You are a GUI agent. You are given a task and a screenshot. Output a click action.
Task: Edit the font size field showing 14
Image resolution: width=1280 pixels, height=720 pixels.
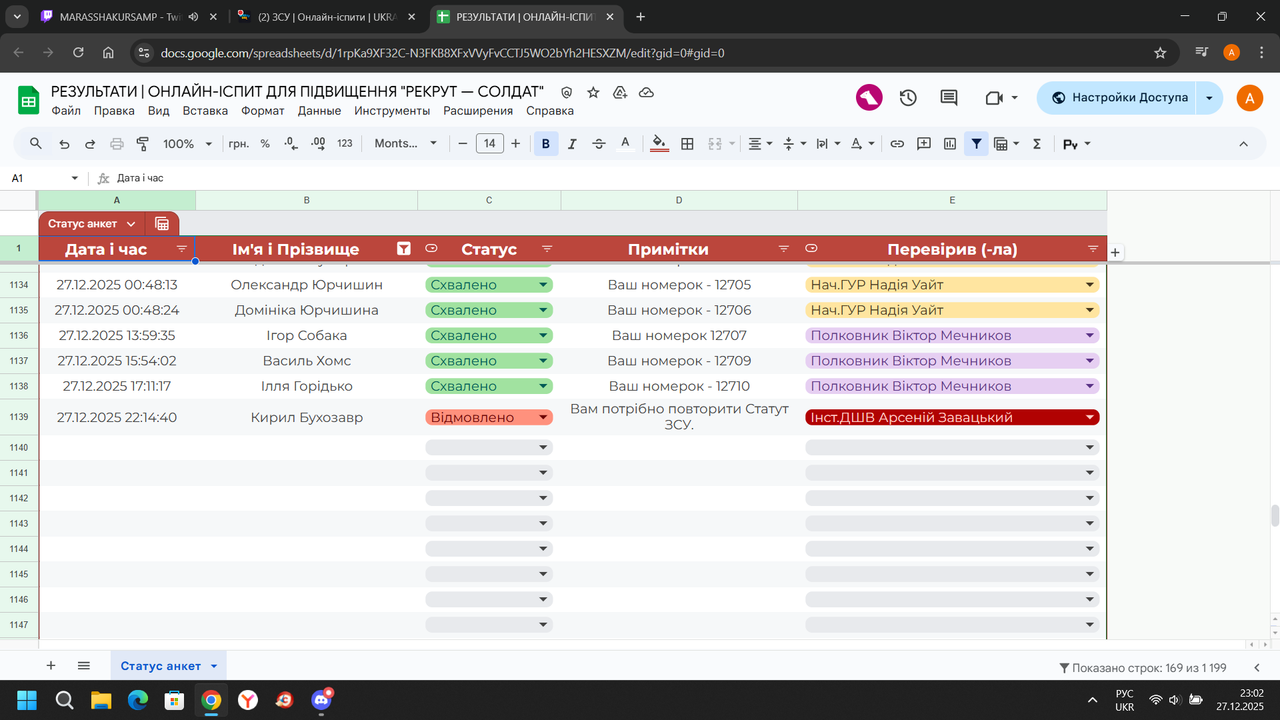pyautogui.click(x=489, y=144)
